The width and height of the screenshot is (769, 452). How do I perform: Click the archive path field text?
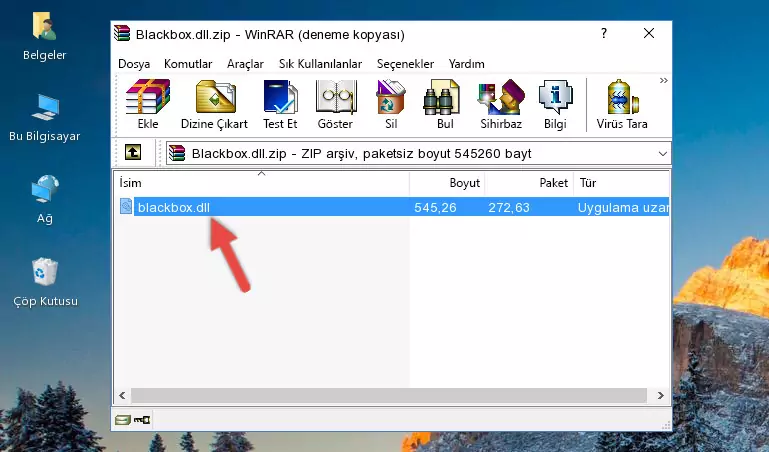[x=361, y=153]
